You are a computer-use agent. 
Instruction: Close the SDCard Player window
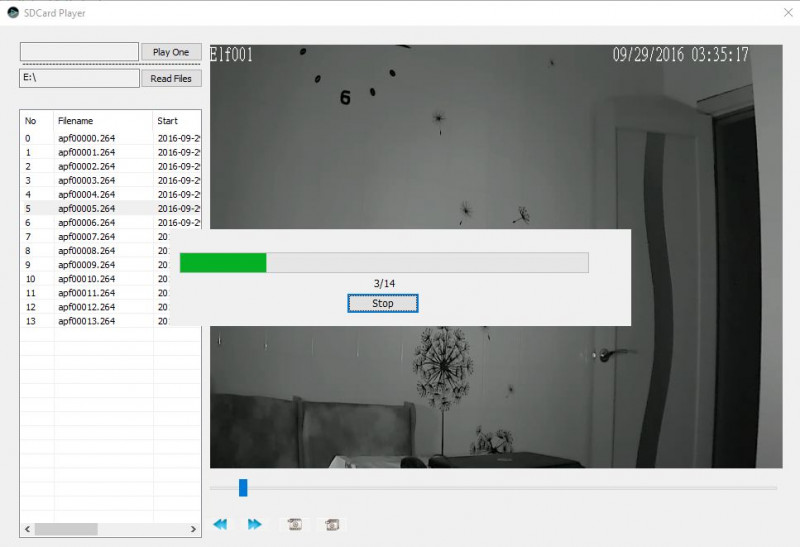point(787,13)
